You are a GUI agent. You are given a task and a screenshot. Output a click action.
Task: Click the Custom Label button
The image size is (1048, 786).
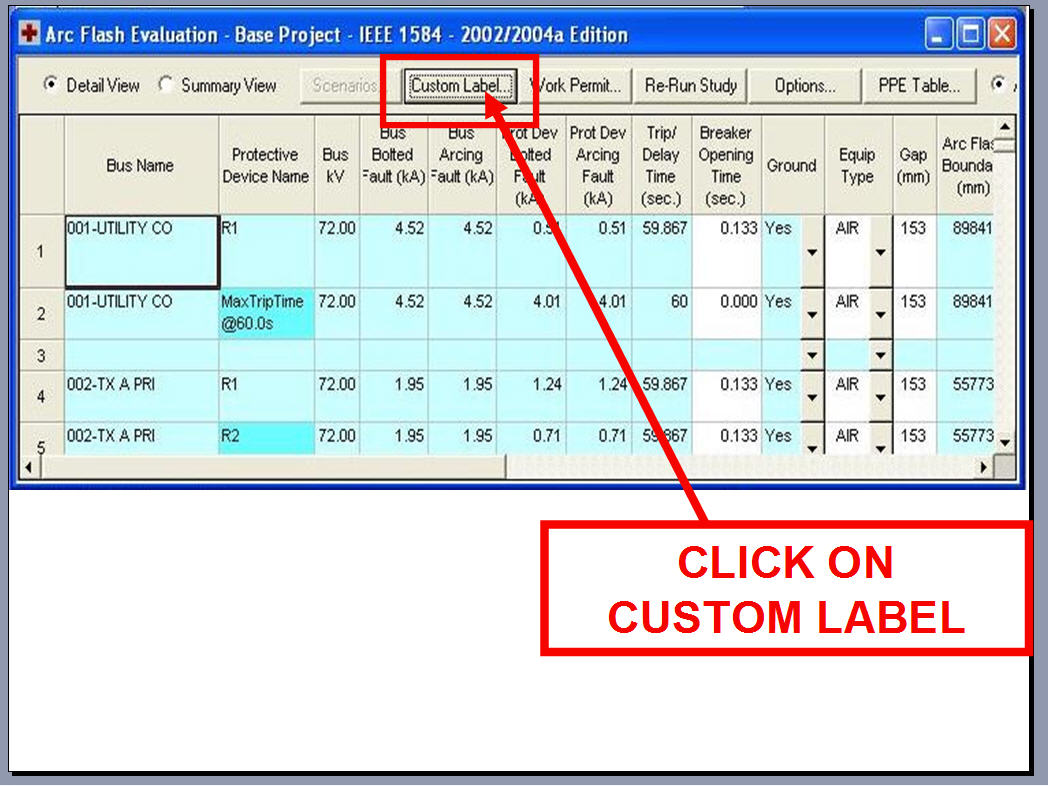pos(461,86)
